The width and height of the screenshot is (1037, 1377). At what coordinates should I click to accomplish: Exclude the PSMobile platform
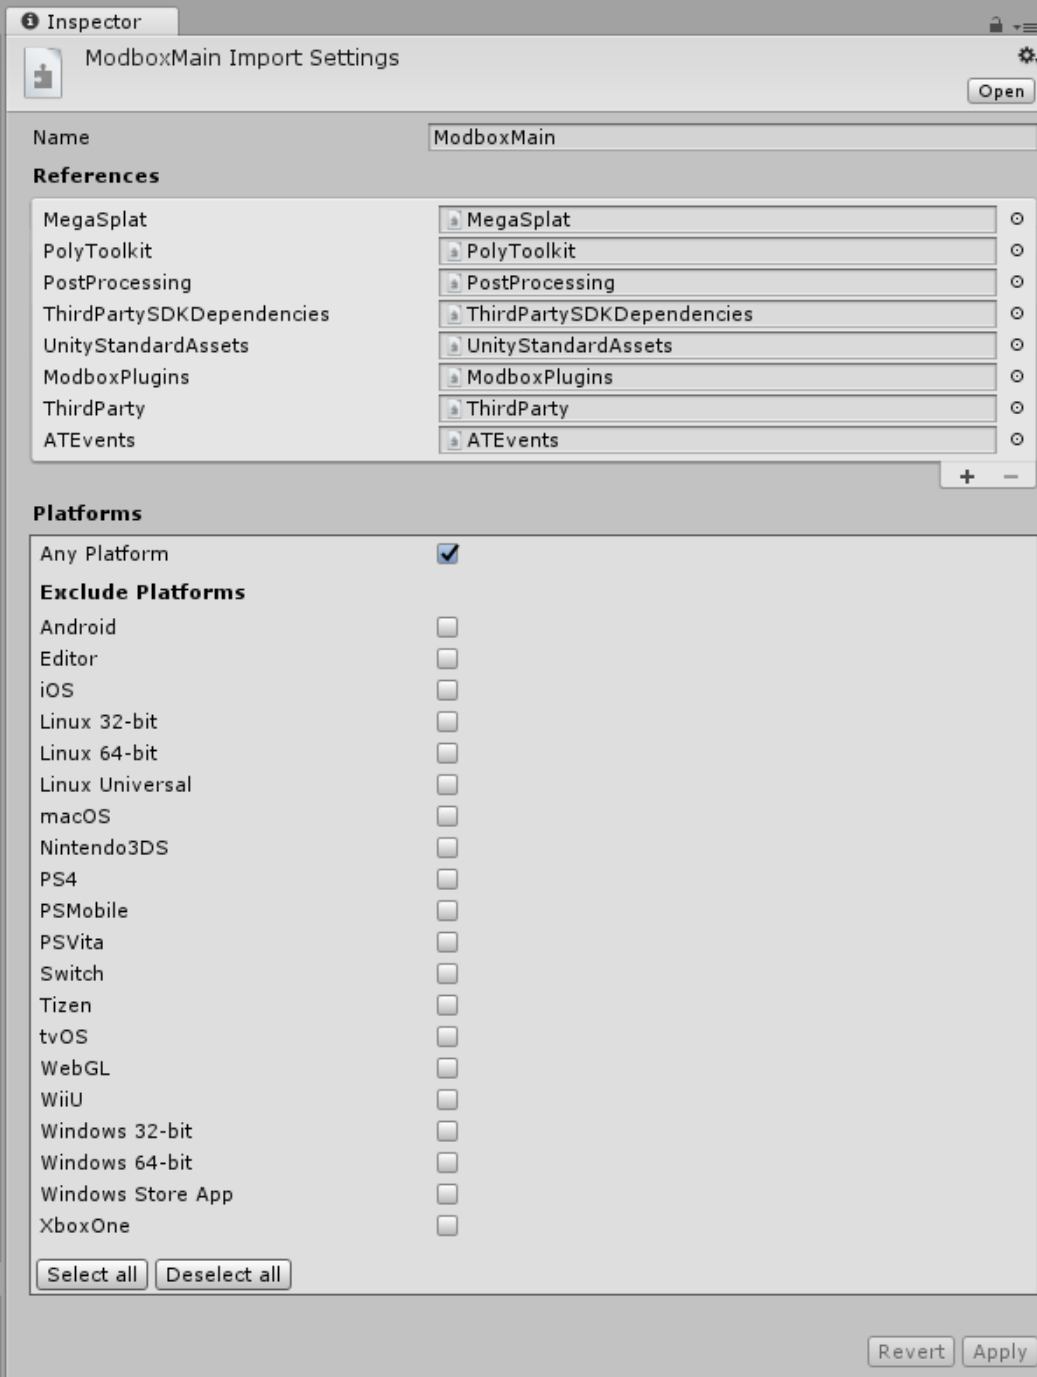447,911
